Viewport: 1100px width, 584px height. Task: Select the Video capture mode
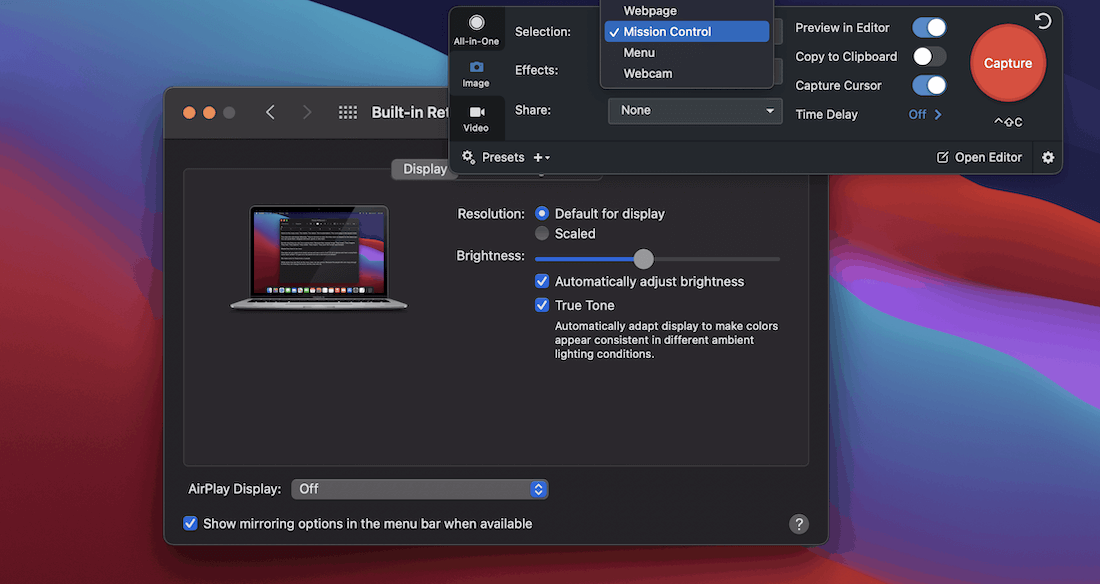pos(476,115)
